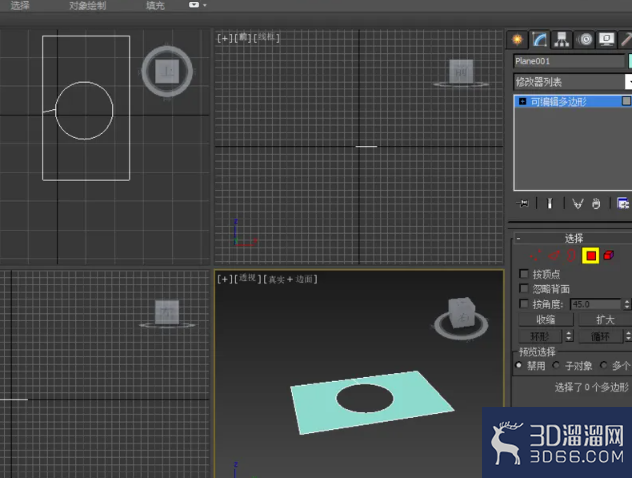Image resolution: width=632 pixels, height=478 pixels.
Task: Select 禁用 preview selection radio
Action: point(518,365)
